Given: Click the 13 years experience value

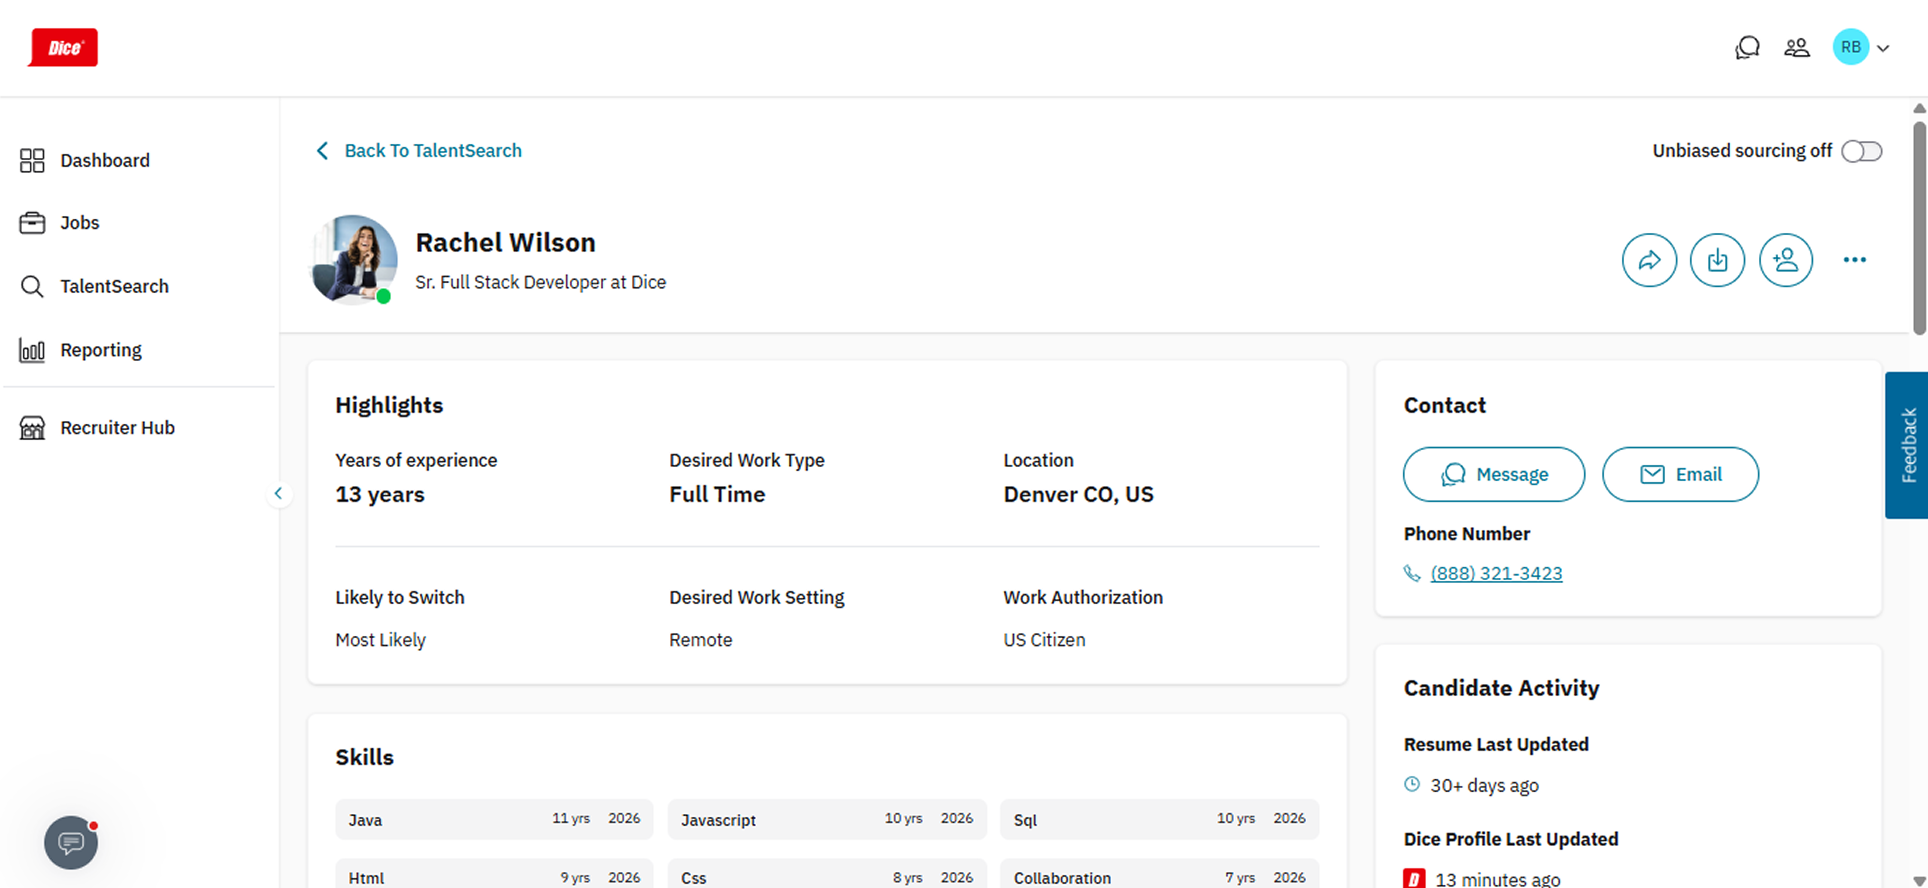Looking at the screenshot, I should [380, 494].
